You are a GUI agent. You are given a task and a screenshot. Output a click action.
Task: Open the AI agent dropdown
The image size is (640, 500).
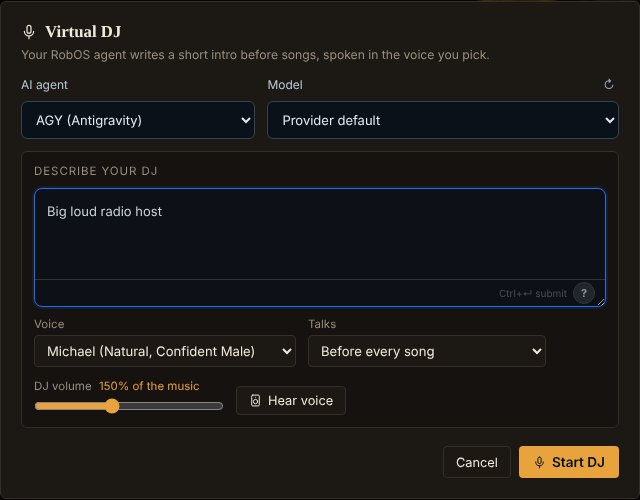[x=138, y=120]
